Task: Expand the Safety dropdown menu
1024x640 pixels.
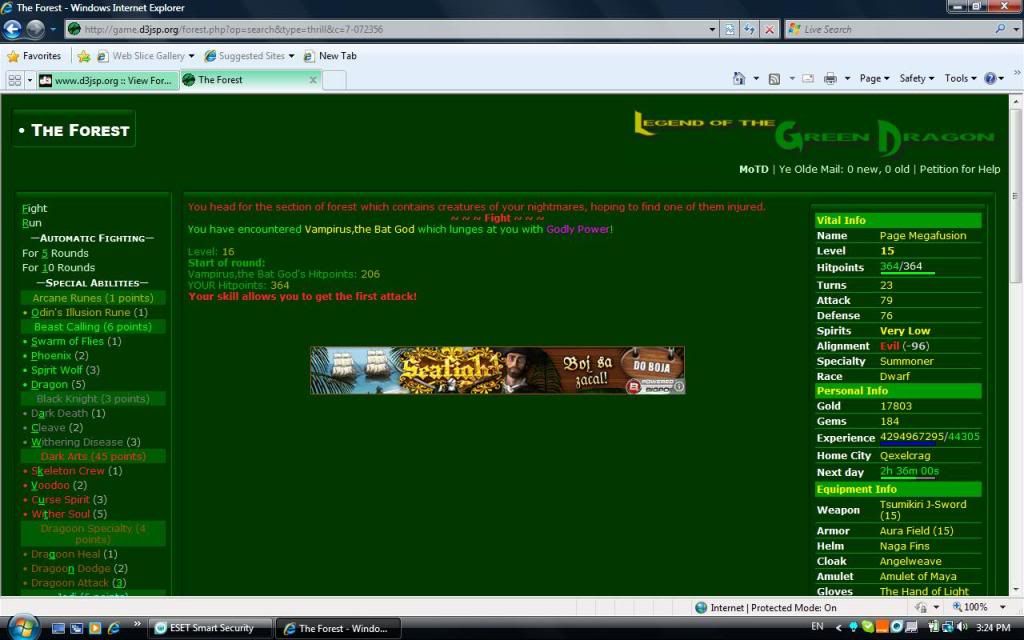Action: click(916, 79)
